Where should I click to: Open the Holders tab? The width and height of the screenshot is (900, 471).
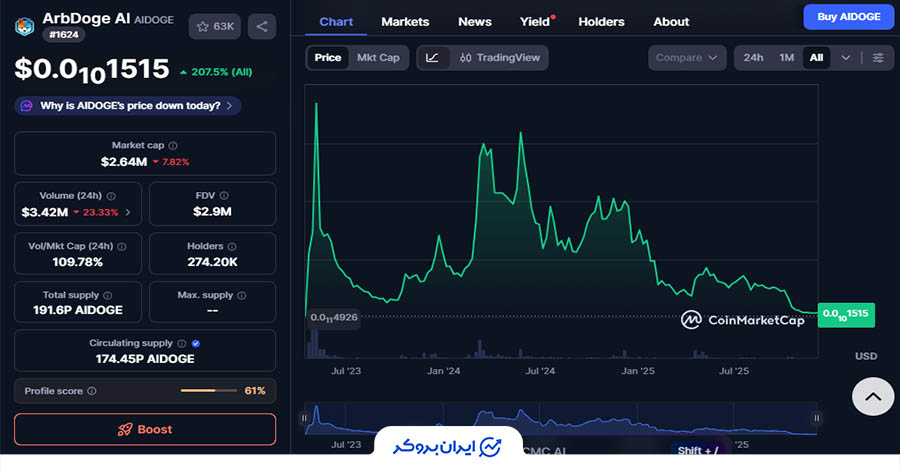[x=601, y=22]
